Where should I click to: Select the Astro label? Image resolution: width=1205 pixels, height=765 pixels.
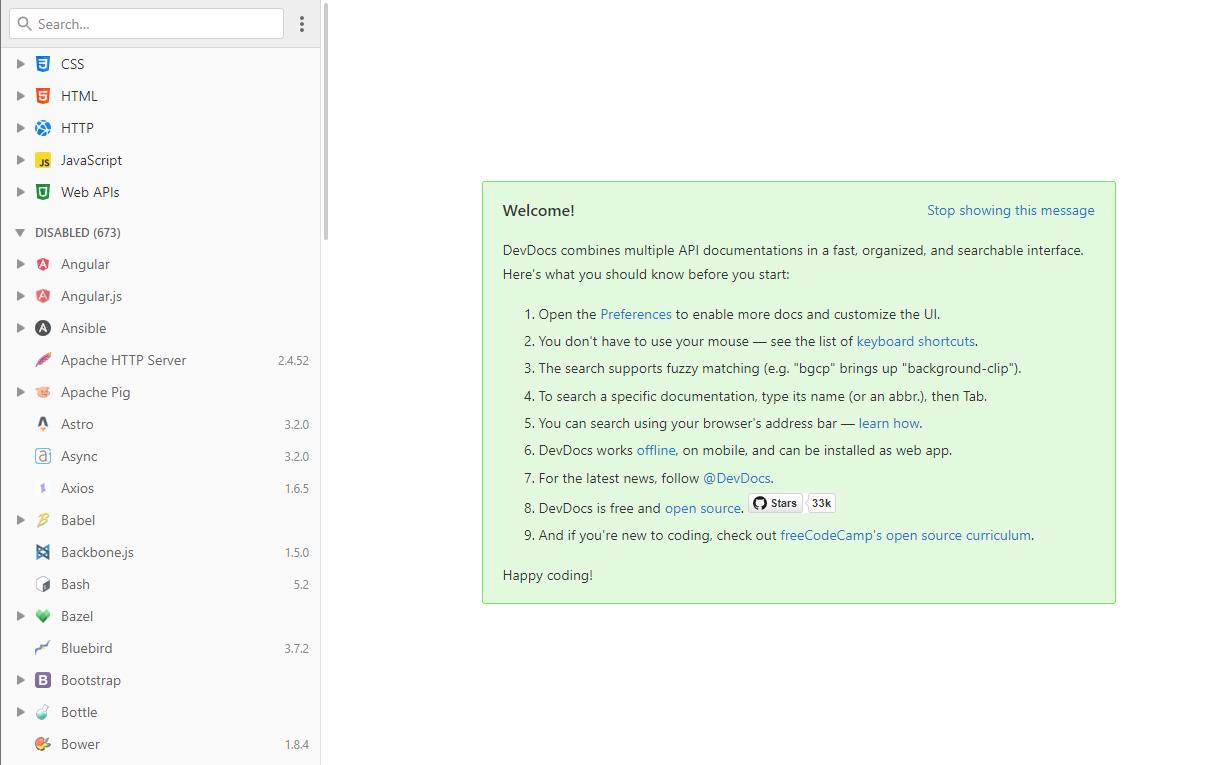[x=77, y=424]
